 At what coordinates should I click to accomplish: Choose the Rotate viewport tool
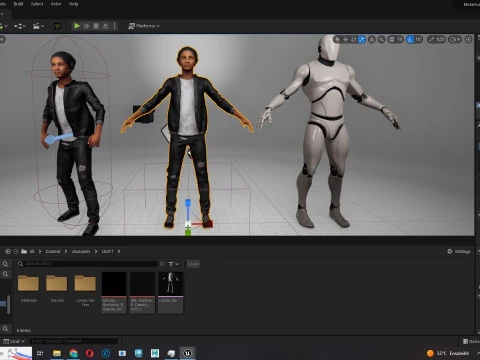[x=354, y=40]
